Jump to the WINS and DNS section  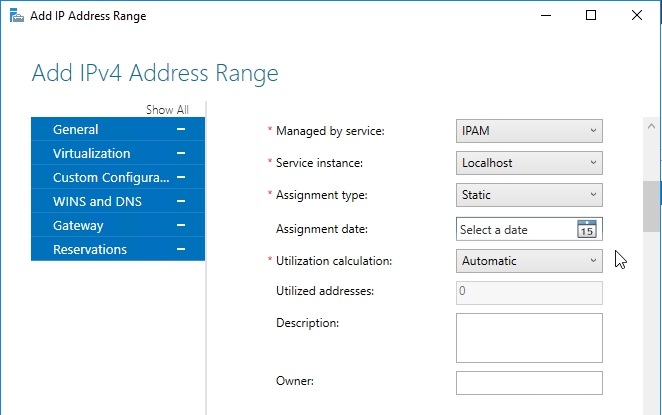pyautogui.click(x=97, y=202)
